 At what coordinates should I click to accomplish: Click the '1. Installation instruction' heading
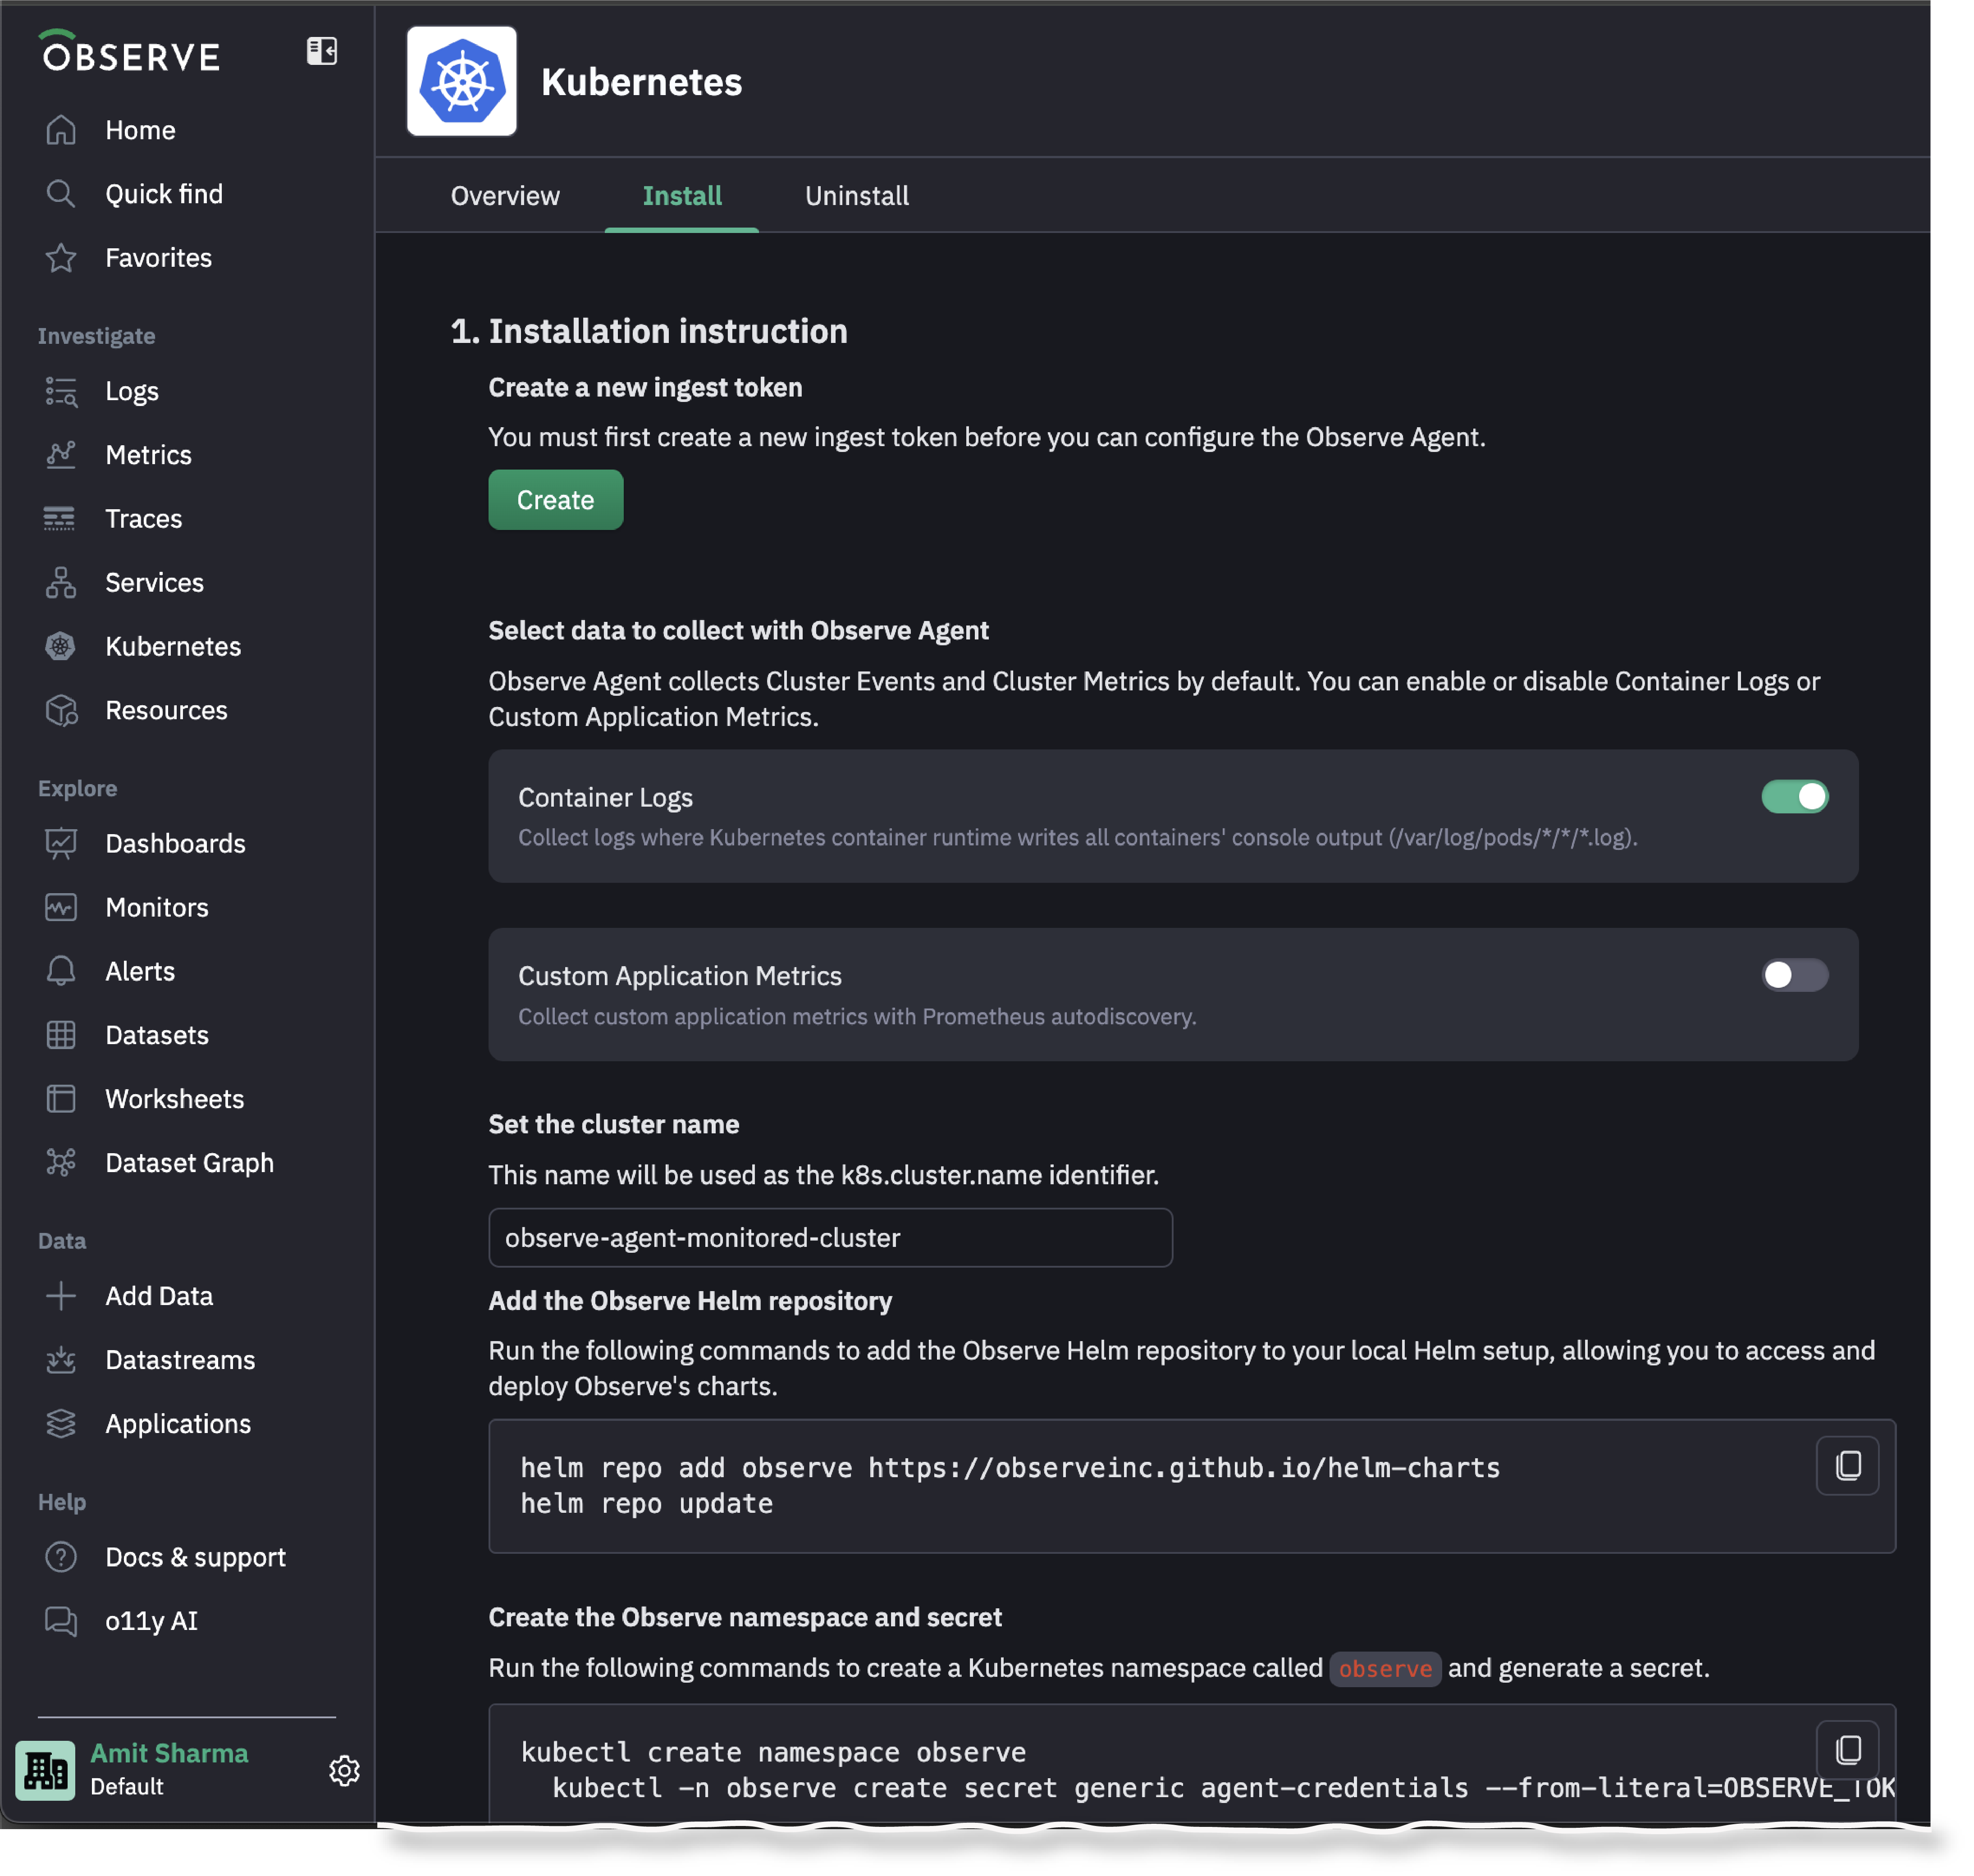pos(649,332)
